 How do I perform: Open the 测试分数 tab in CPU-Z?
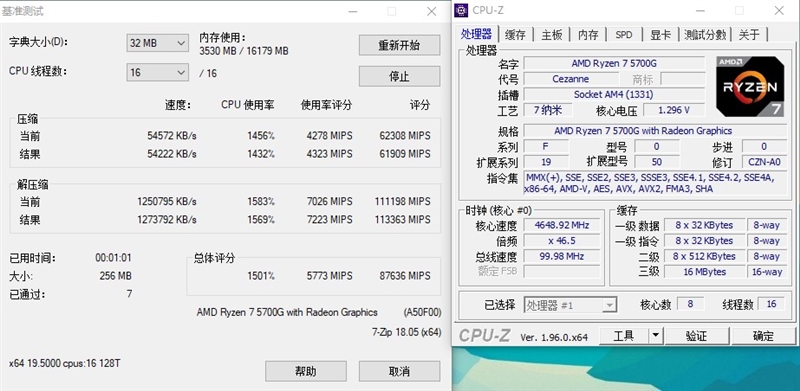click(705, 35)
